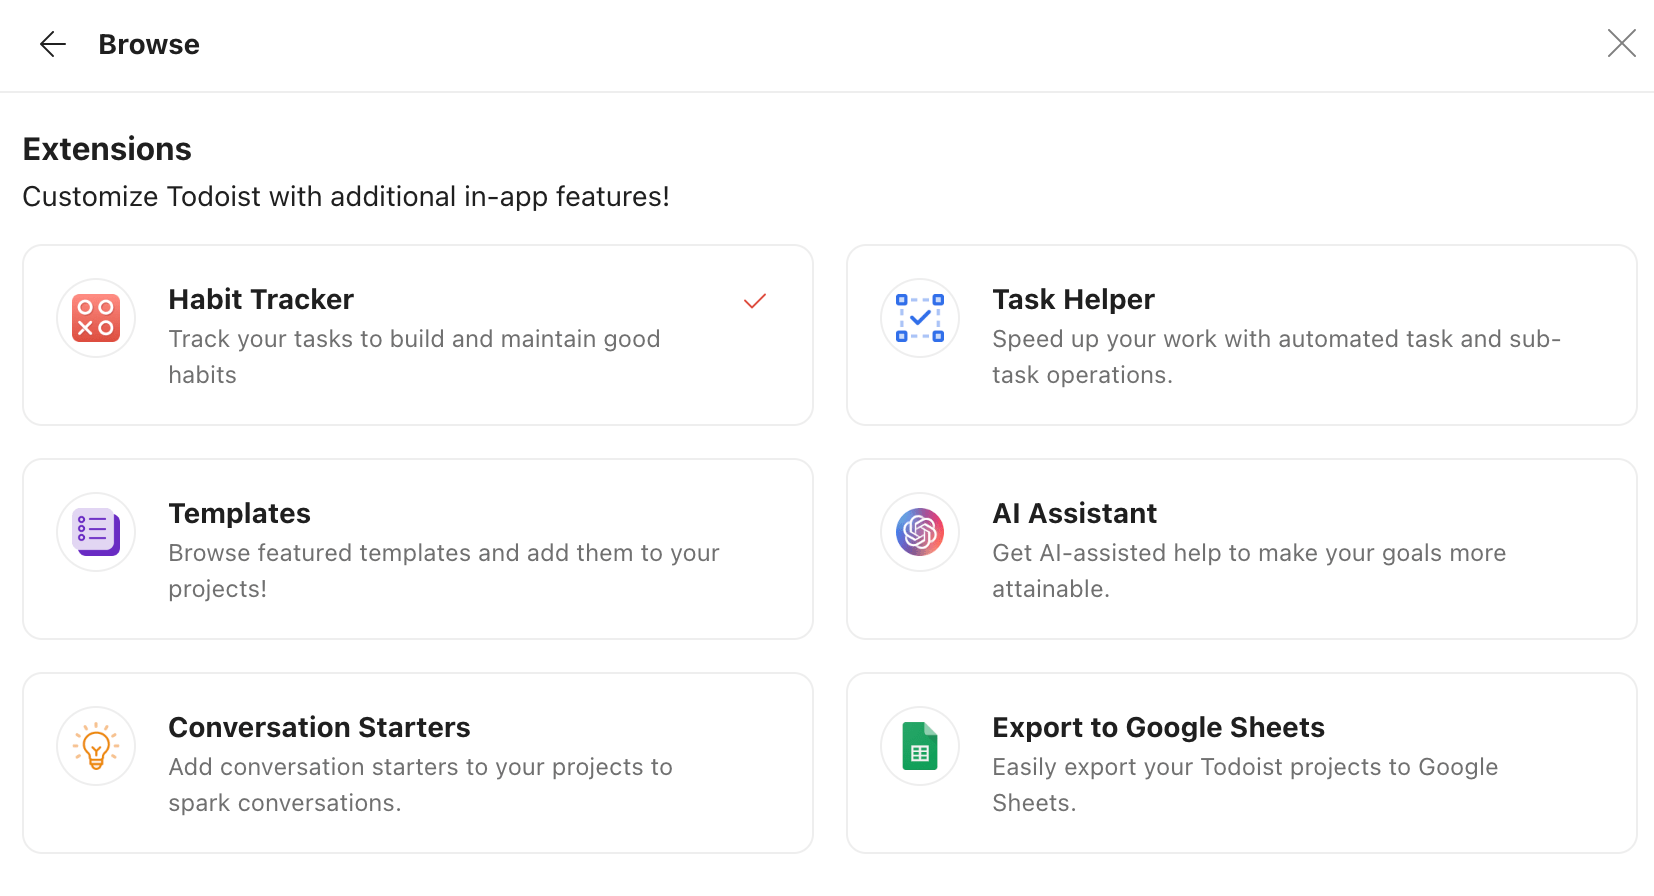This screenshot has height=896, width=1654.
Task: Click the Task Helper checkmark icon
Action: click(x=920, y=318)
